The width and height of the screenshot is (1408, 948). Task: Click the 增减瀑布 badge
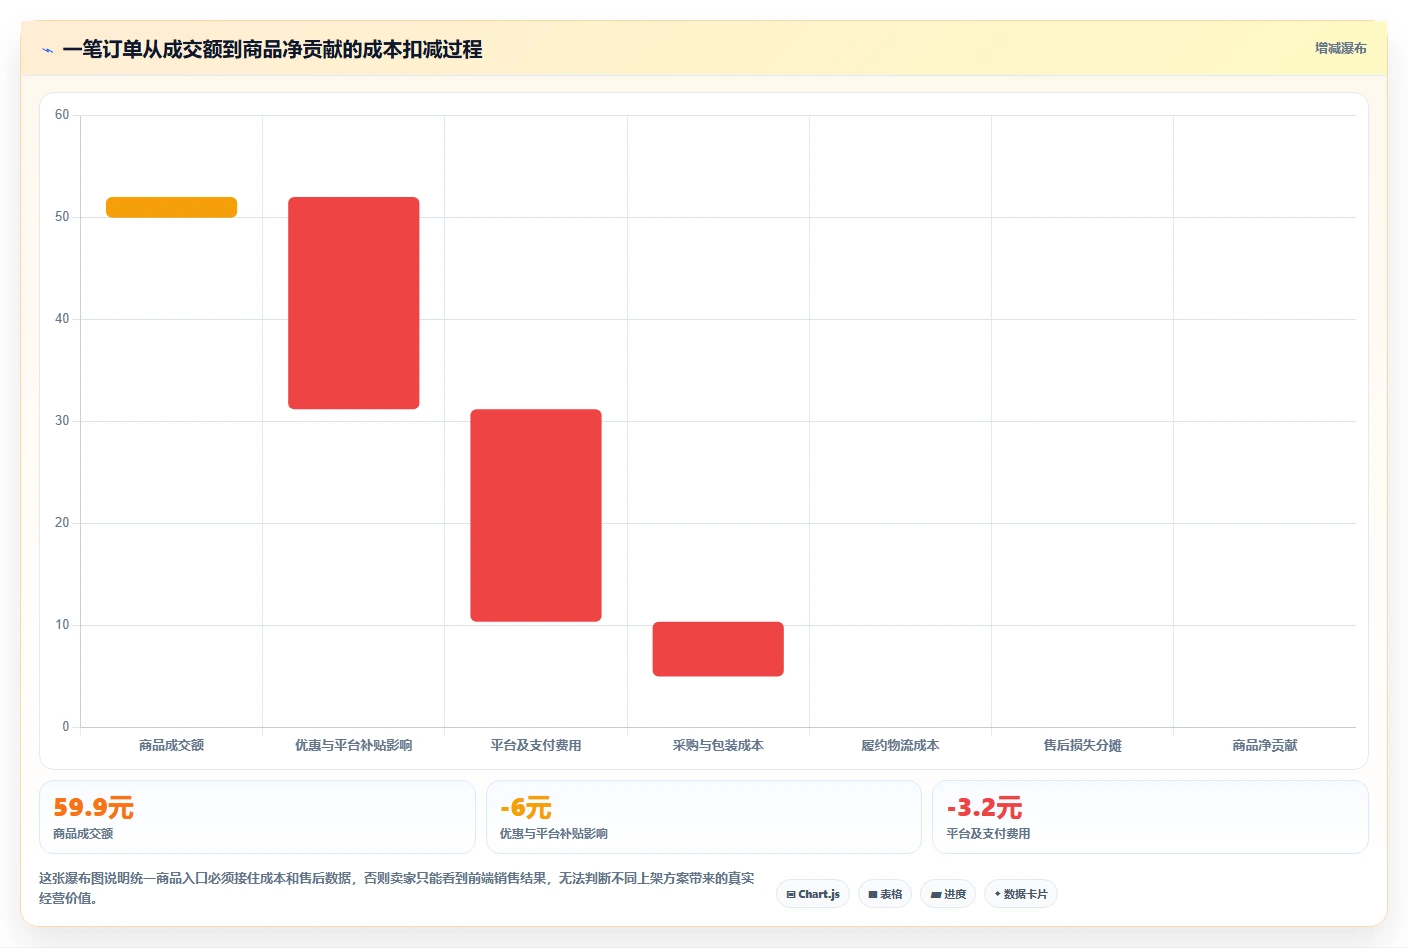1340,48
